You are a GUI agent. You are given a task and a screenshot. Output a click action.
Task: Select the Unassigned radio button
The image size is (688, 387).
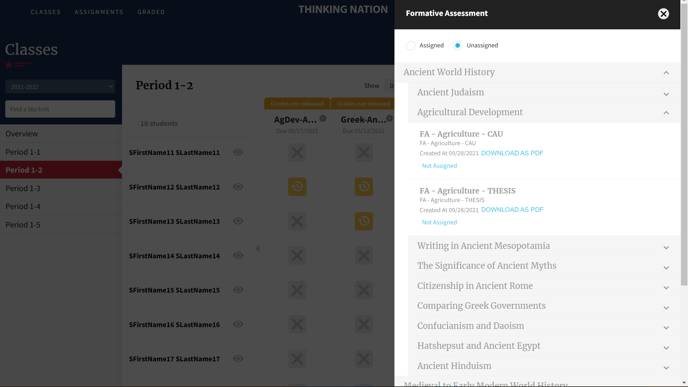pyautogui.click(x=457, y=45)
